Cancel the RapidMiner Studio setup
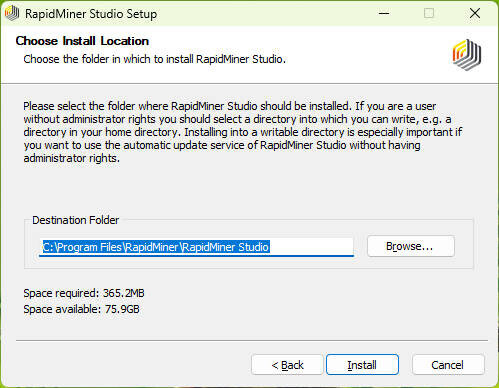499x388 pixels. click(x=448, y=365)
